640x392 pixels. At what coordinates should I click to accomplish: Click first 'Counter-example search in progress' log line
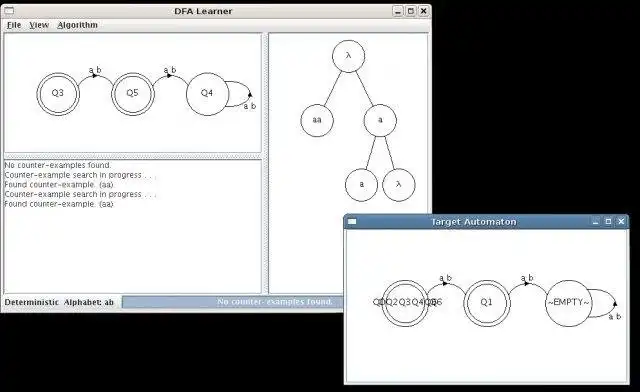pyautogui.click(x=80, y=175)
